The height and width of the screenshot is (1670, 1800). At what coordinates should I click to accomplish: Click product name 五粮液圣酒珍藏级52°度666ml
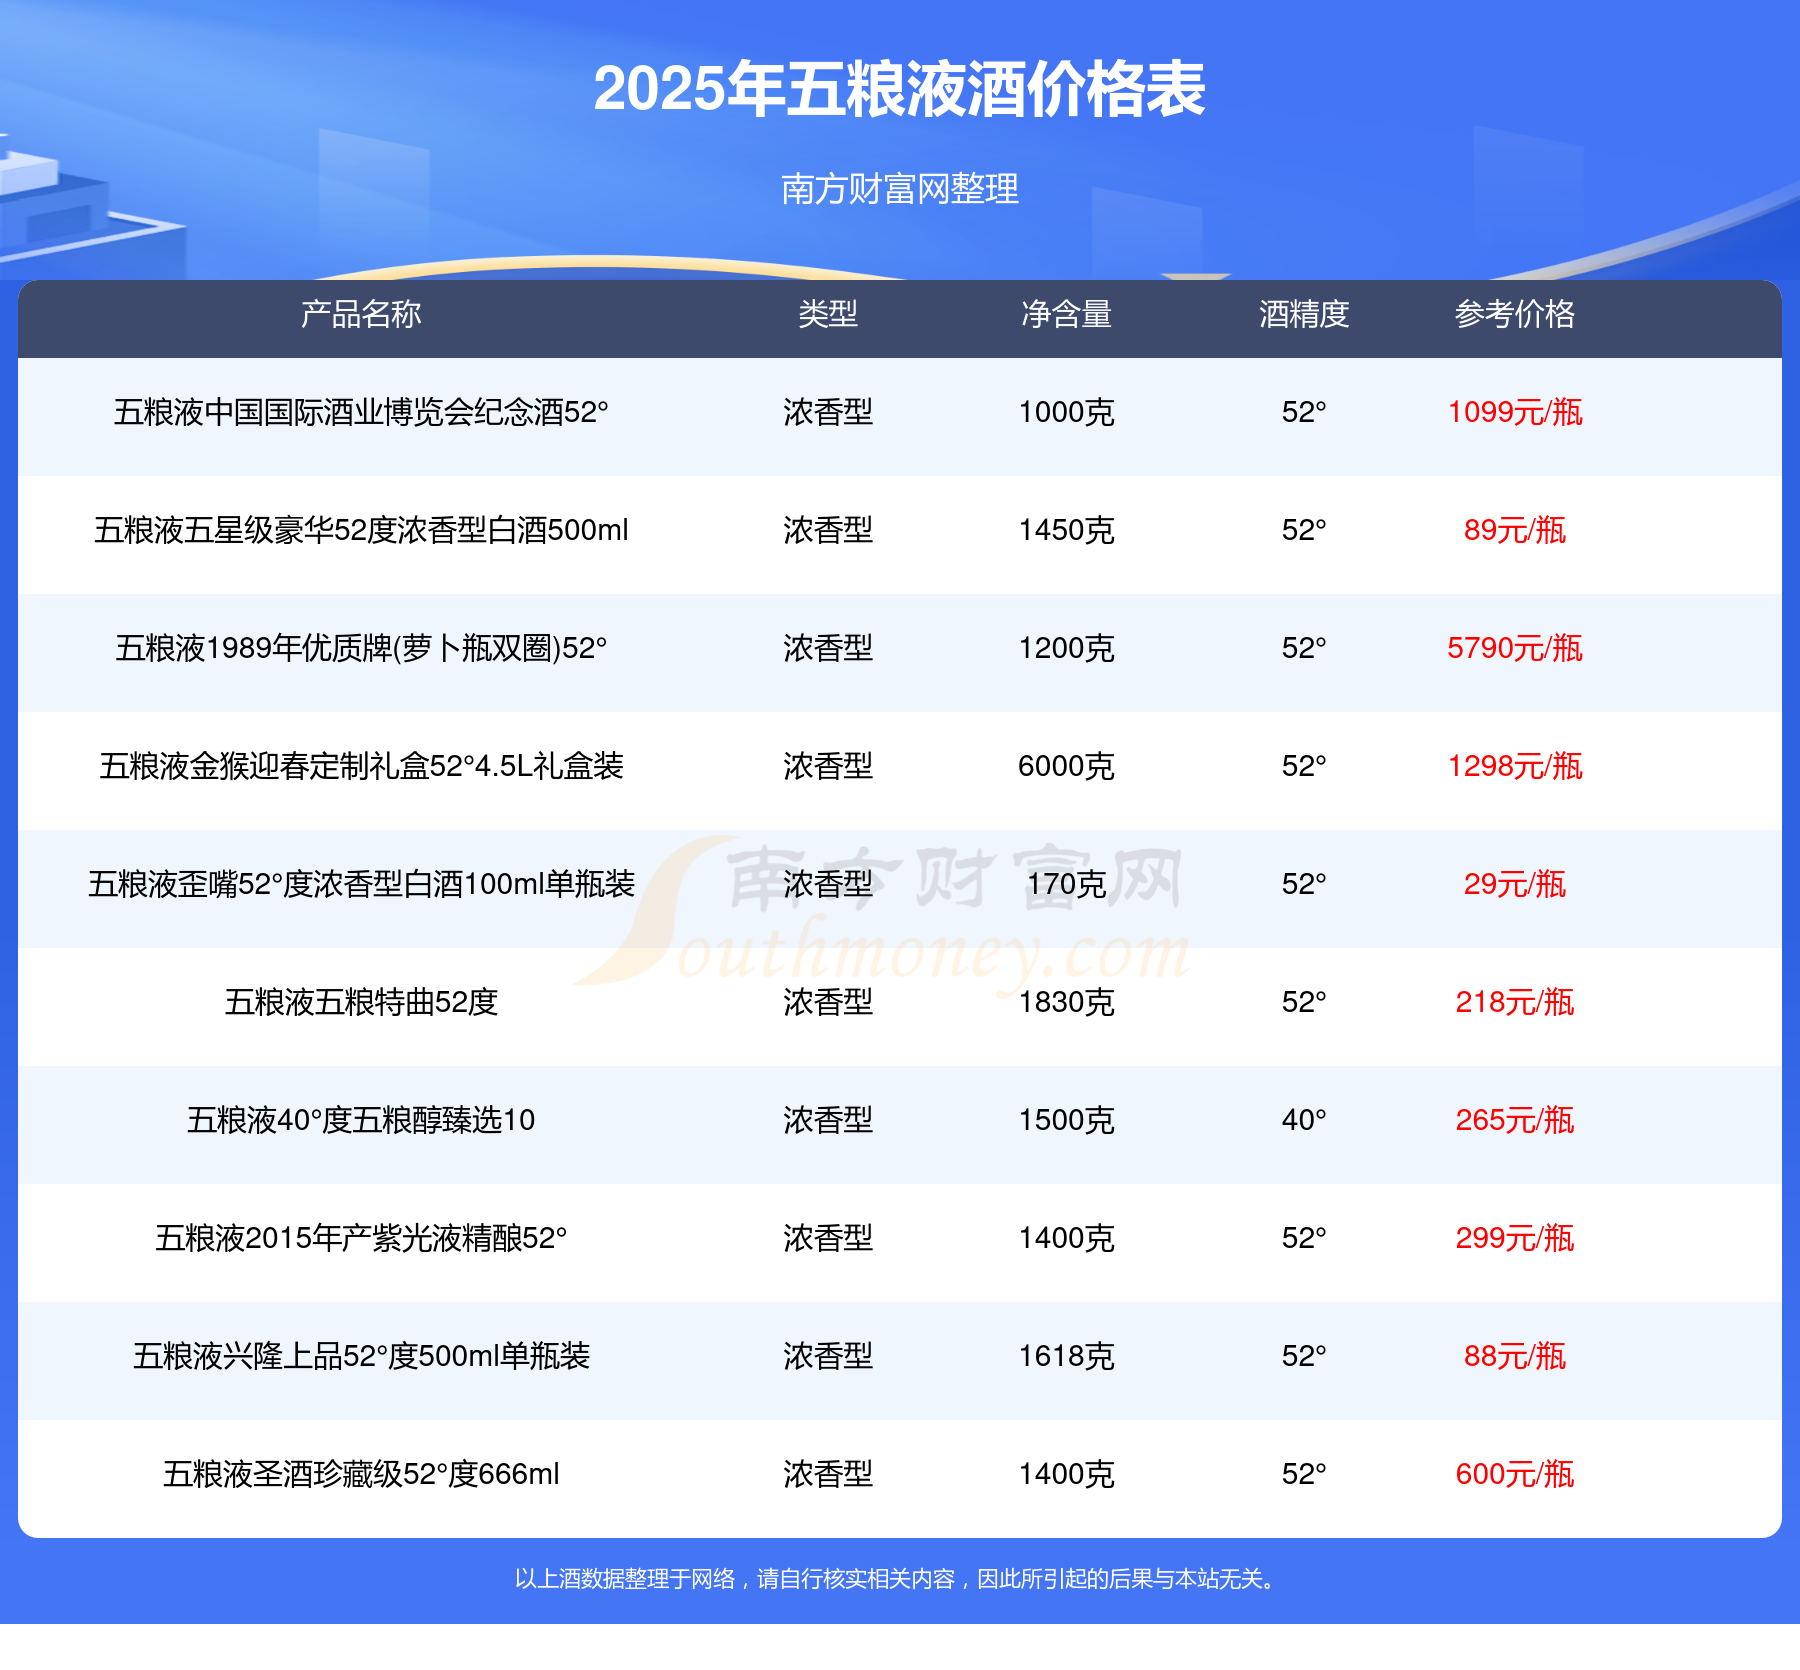pyautogui.click(x=361, y=1474)
